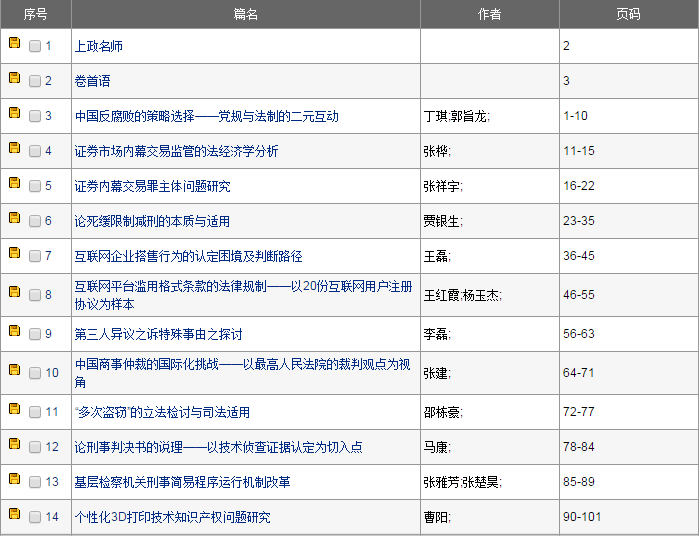This screenshot has width=699, height=536.
Task: Open the 卷首语 article link
Action: pos(93,81)
